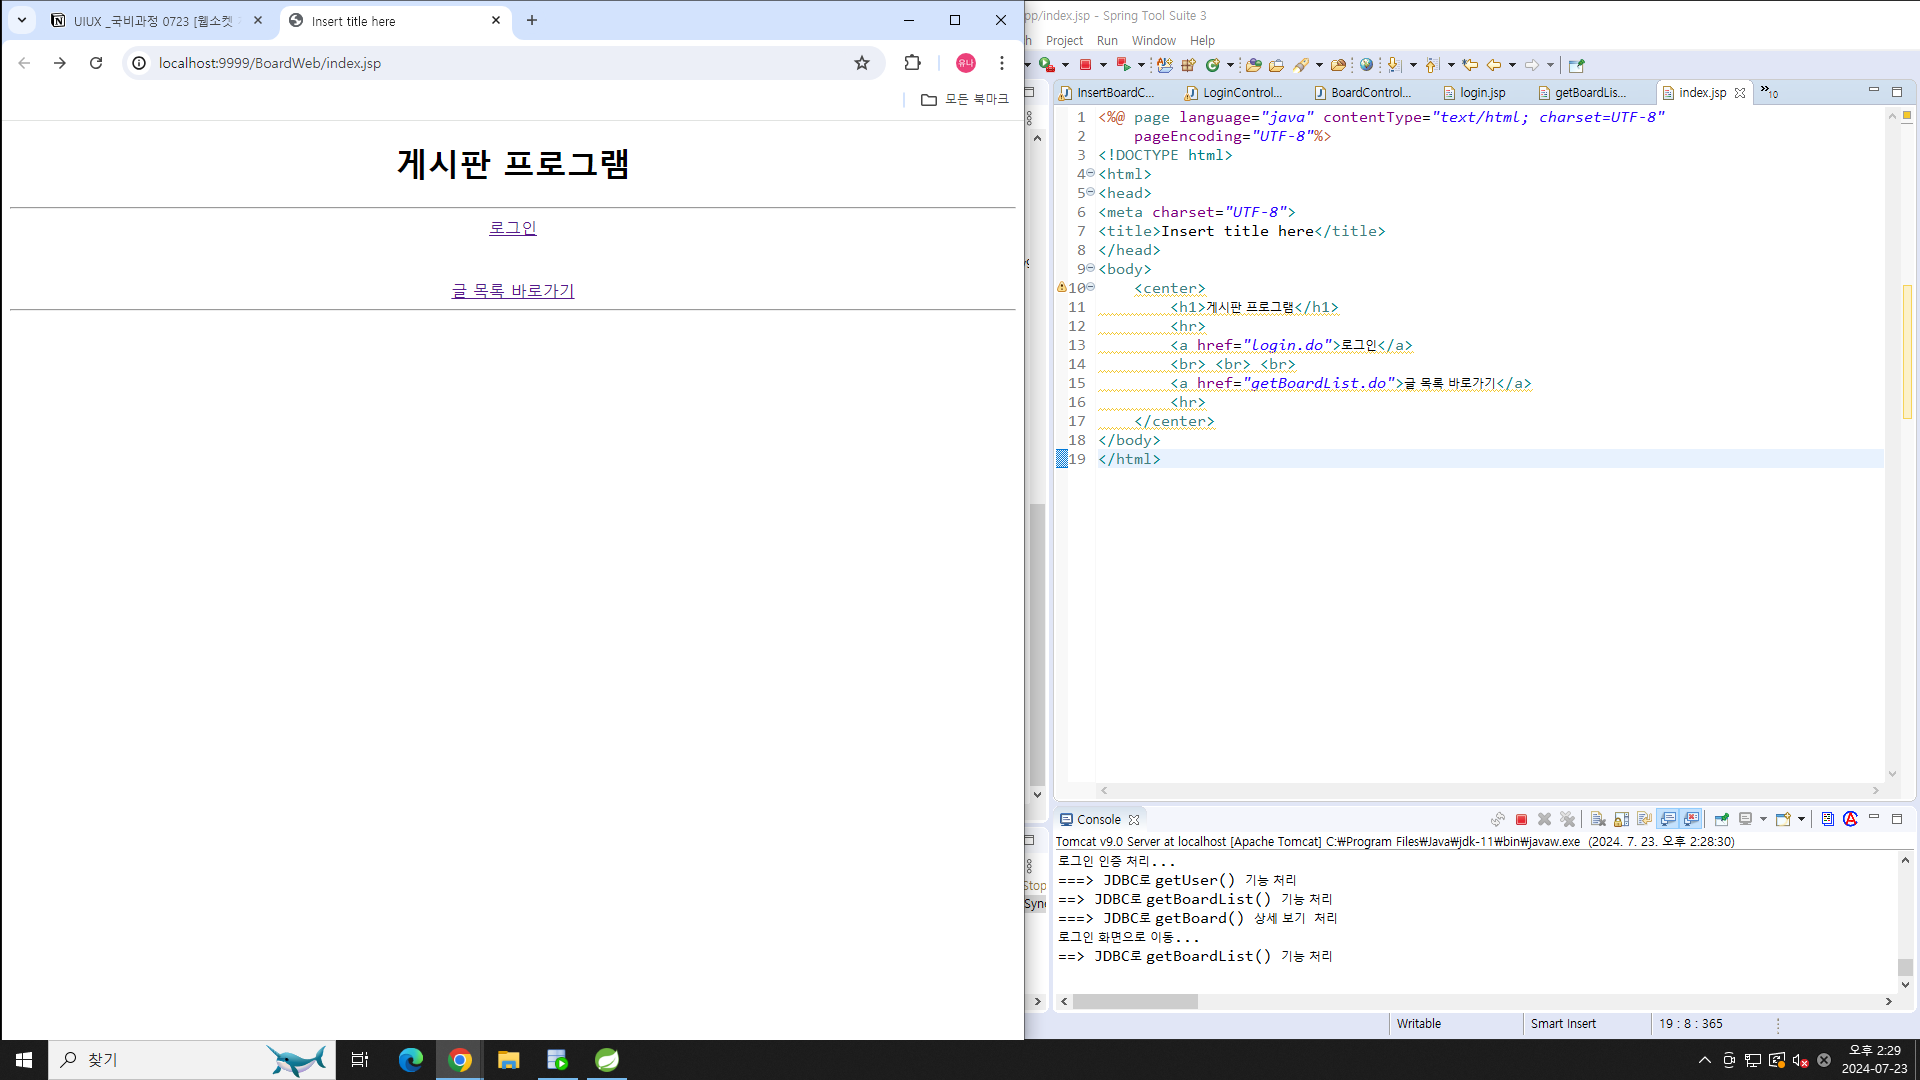The height and width of the screenshot is (1080, 1920).
Task: Bookmark this page with star icon
Action: tap(862, 63)
